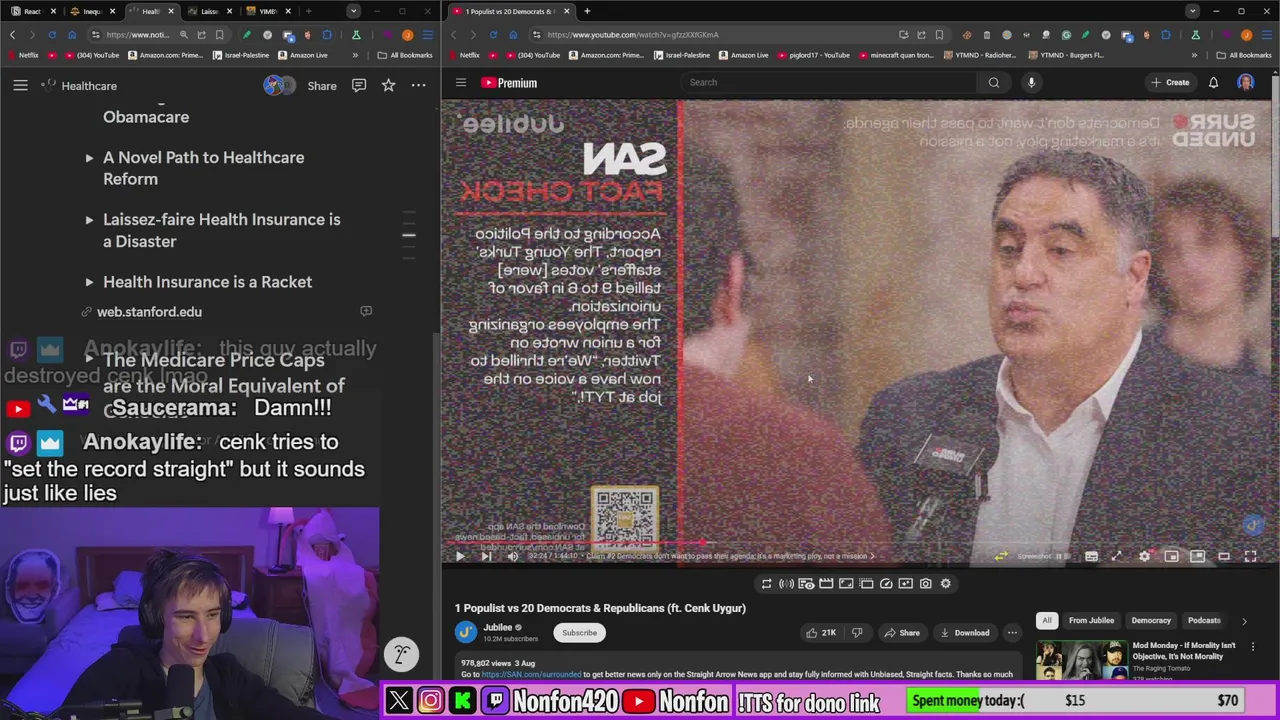Click the Share button in Notion
The height and width of the screenshot is (720, 1280).
coord(322,86)
